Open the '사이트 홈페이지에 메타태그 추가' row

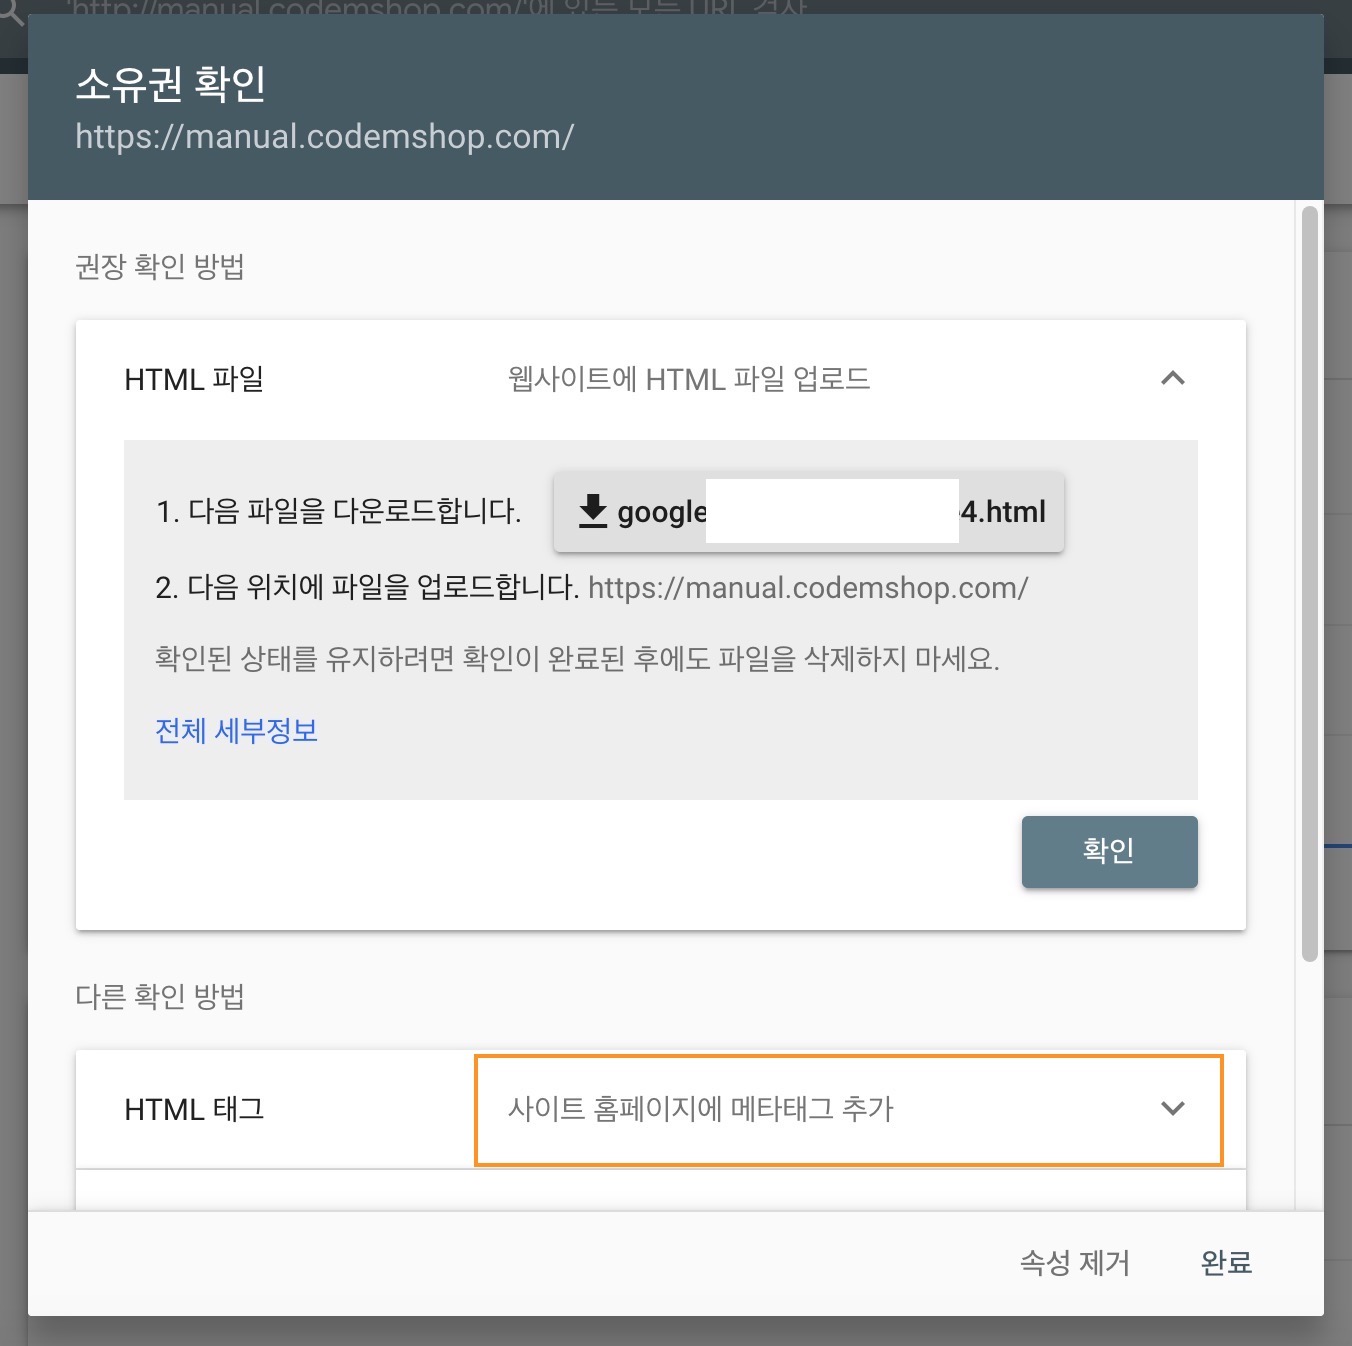point(700,1109)
